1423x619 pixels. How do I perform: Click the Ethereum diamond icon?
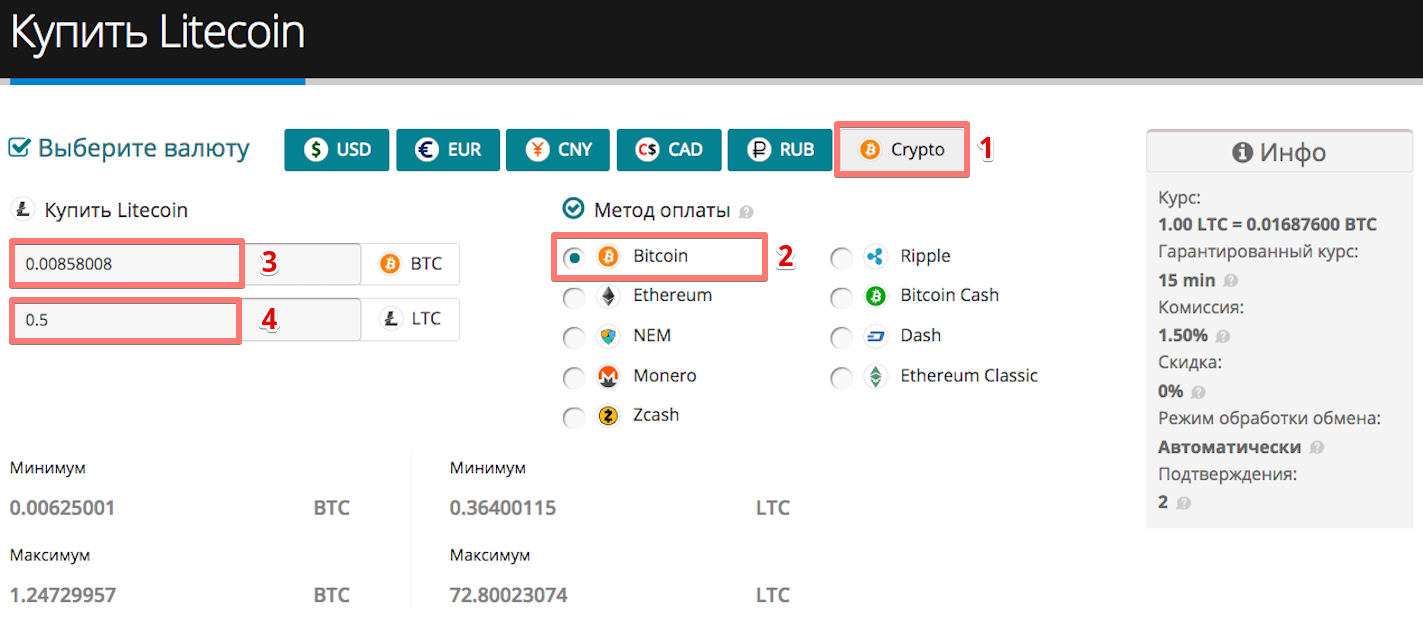(608, 296)
